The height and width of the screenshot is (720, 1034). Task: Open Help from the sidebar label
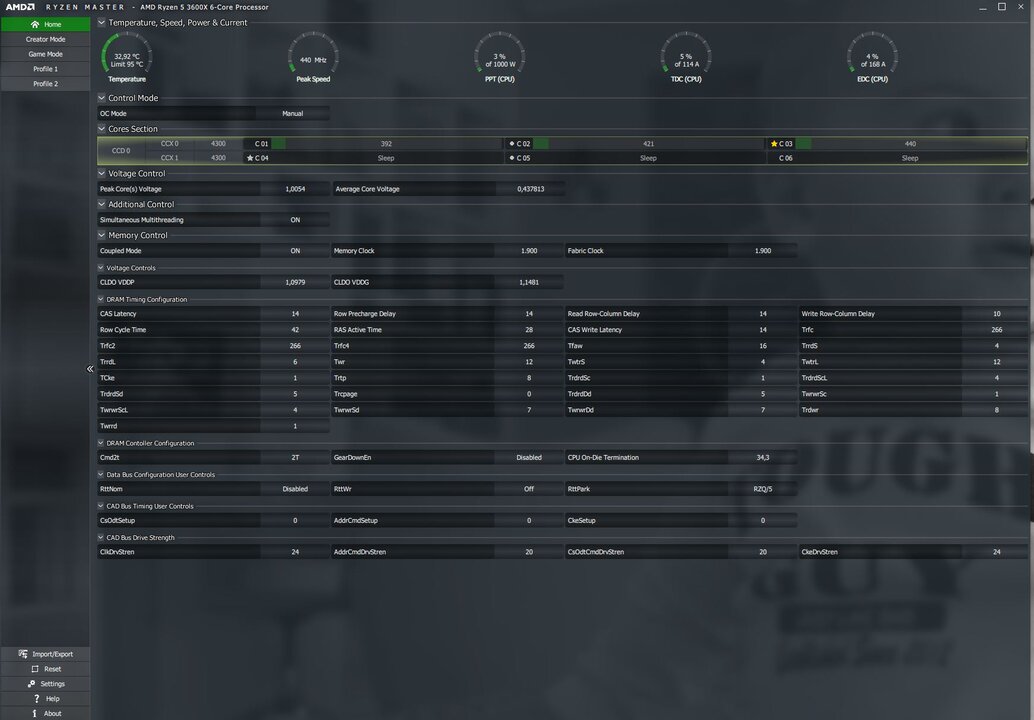[x=53, y=698]
